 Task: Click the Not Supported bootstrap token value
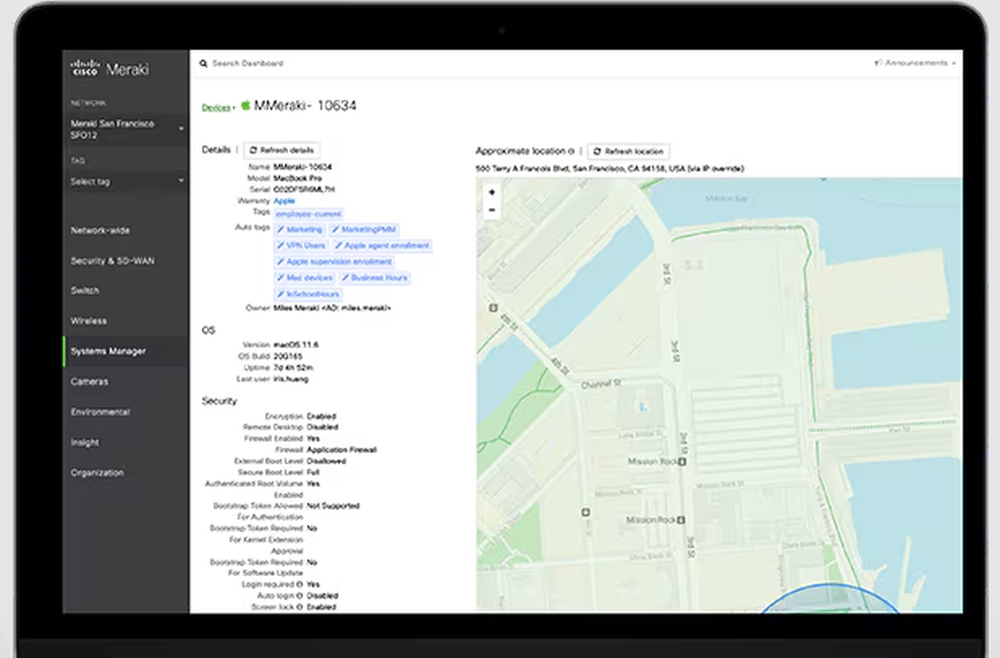tap(333, 506)
